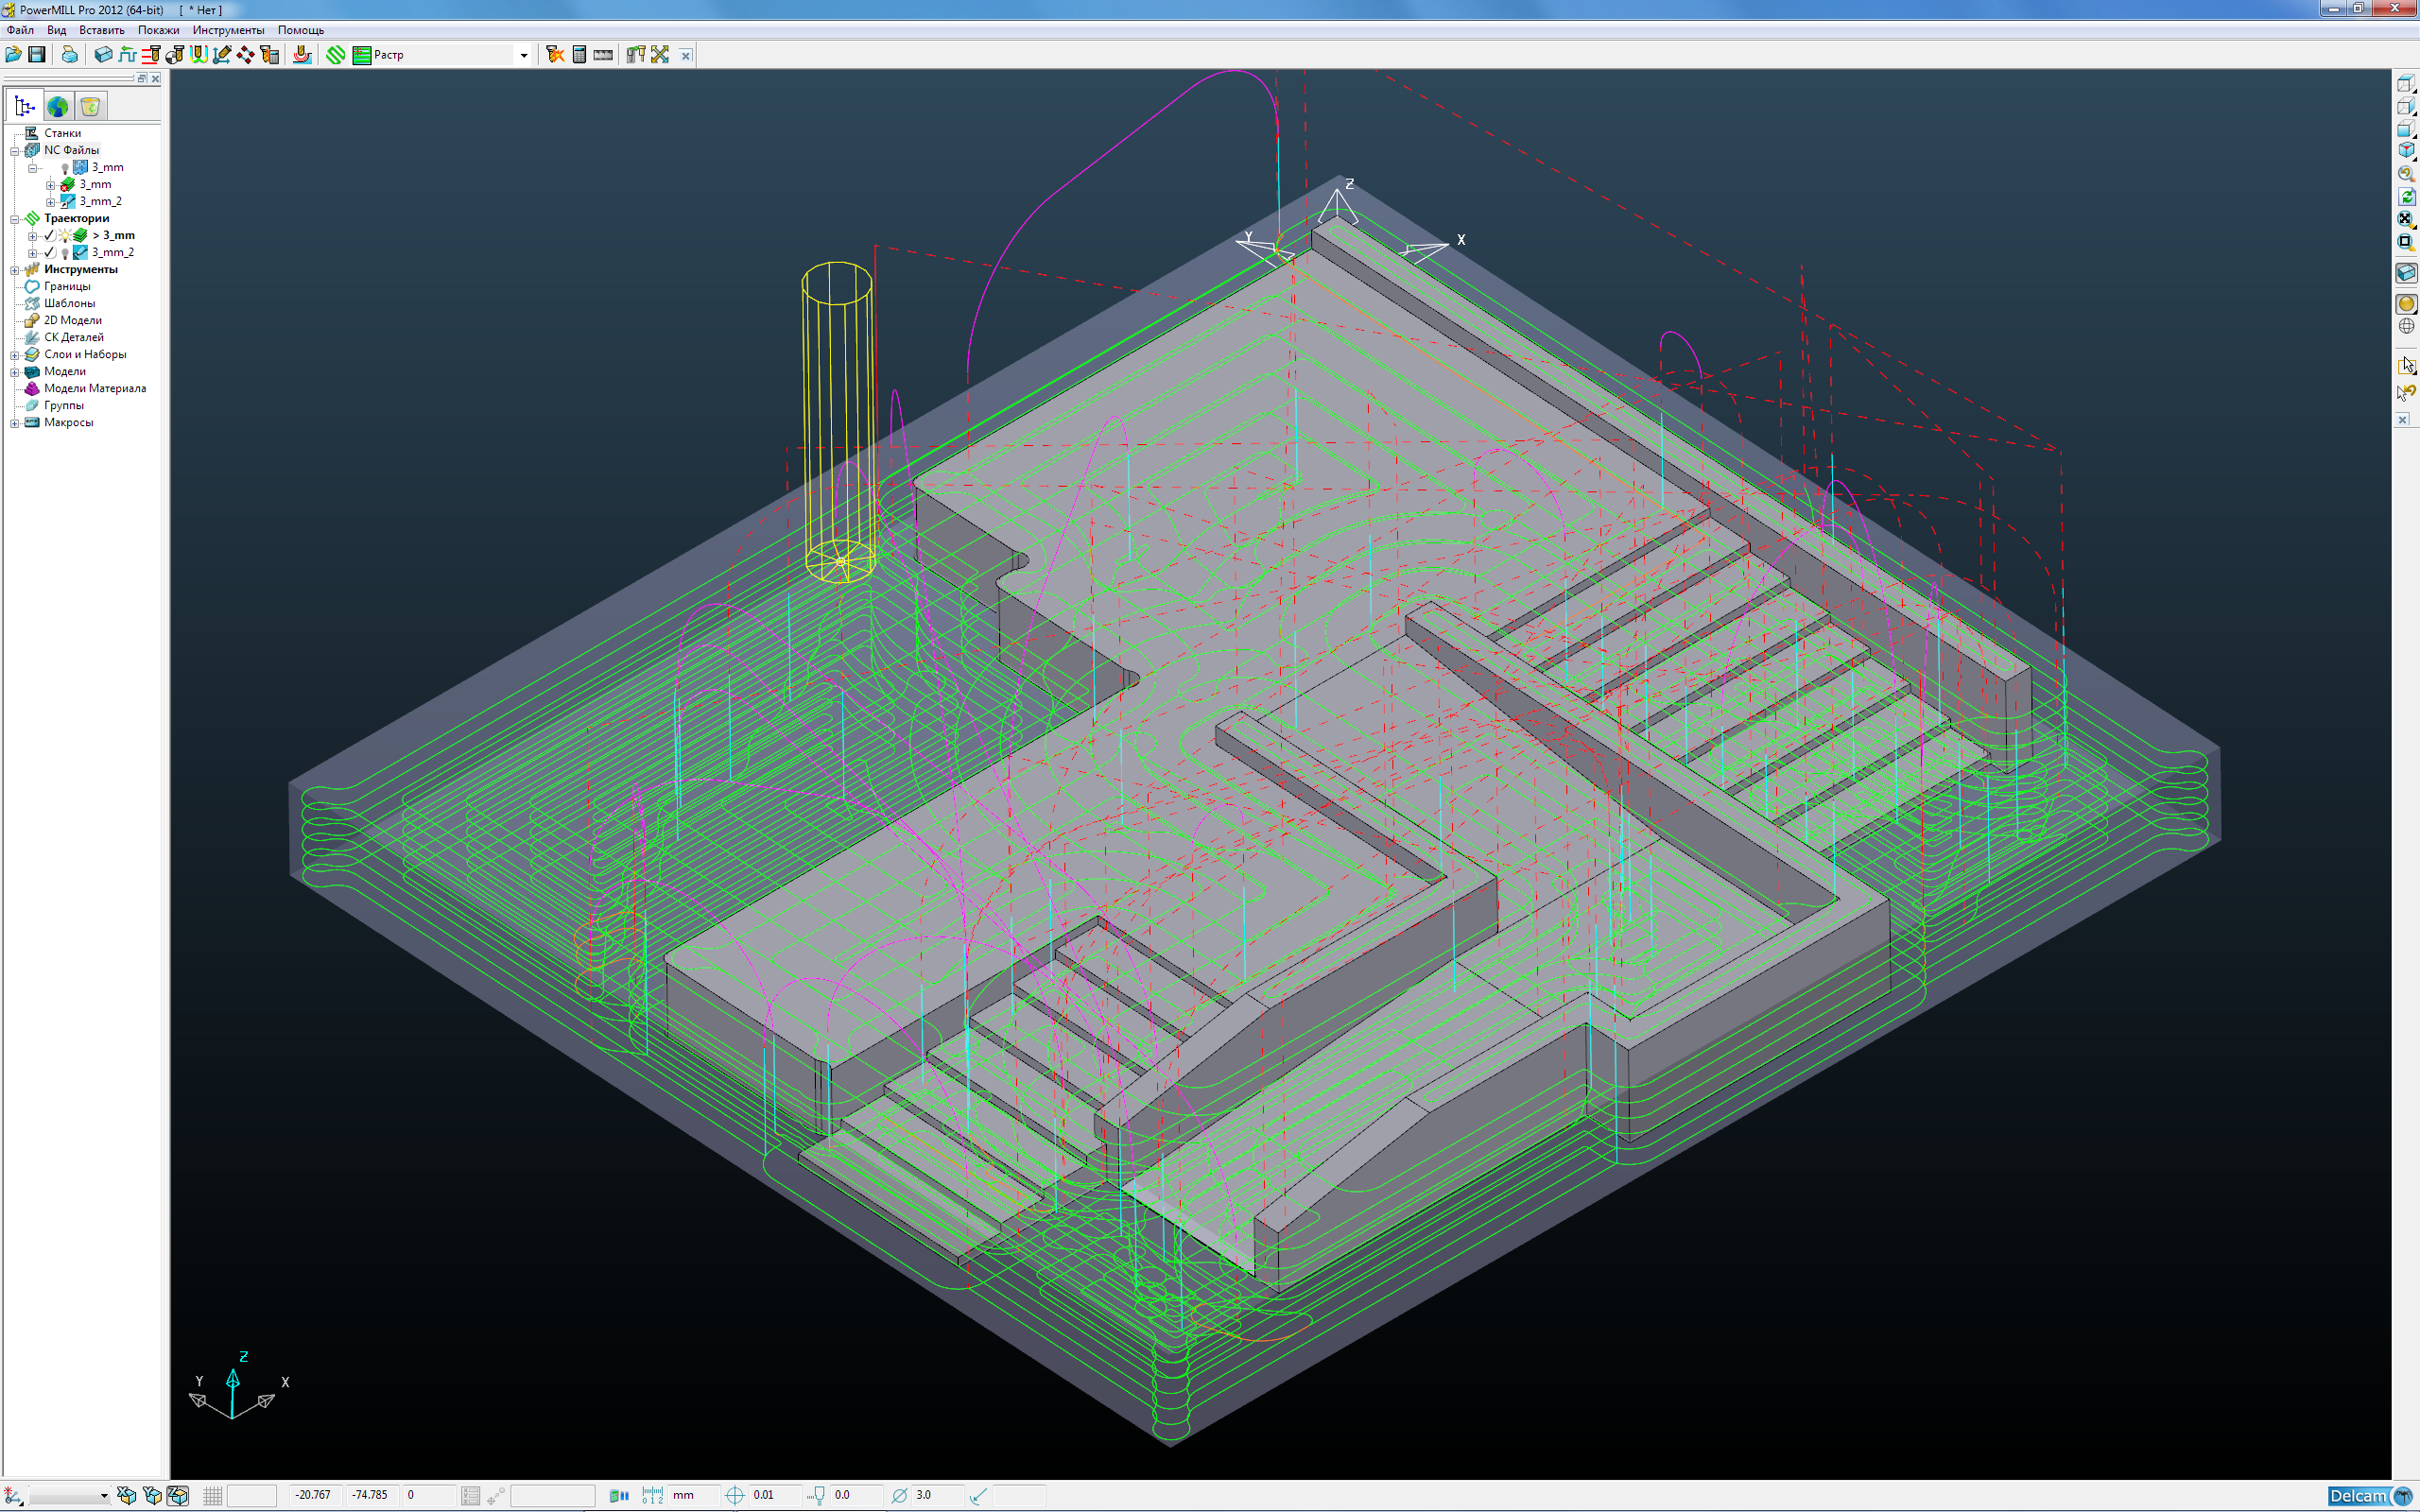
Task: Open the Recycle Bin explorer tab
Action: [90, 106]
